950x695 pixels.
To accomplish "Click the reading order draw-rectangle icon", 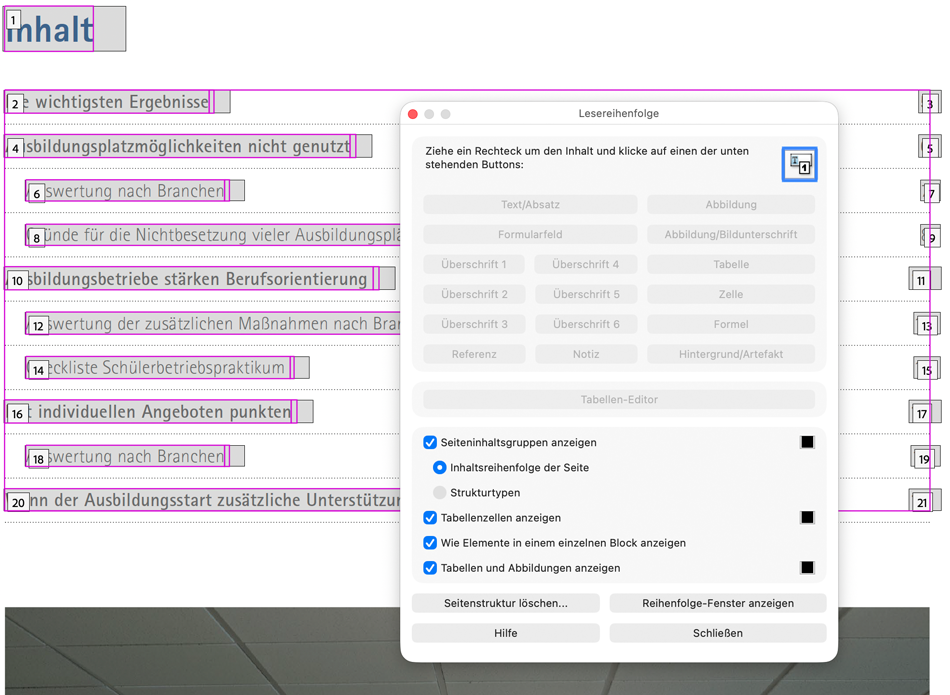I will tap(799, 164).
